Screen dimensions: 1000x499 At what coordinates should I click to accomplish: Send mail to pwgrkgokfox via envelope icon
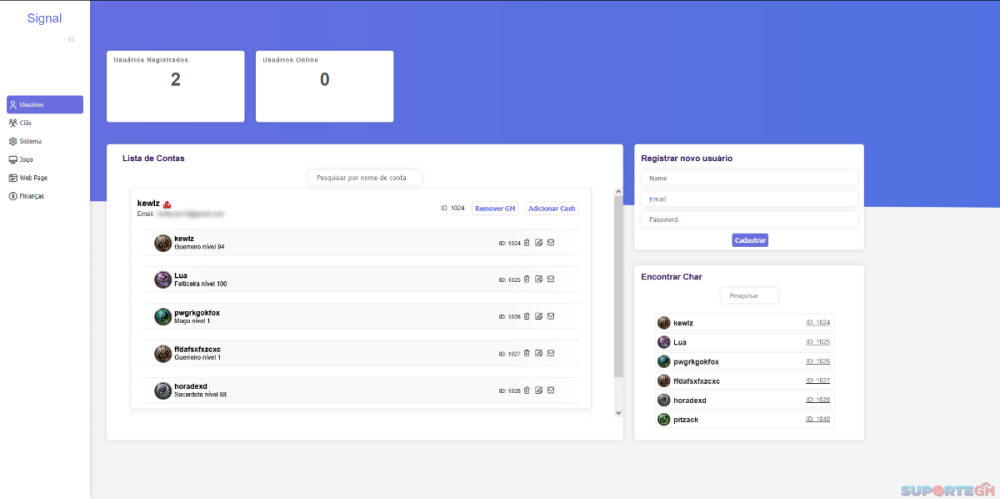[x=550, y=316]
